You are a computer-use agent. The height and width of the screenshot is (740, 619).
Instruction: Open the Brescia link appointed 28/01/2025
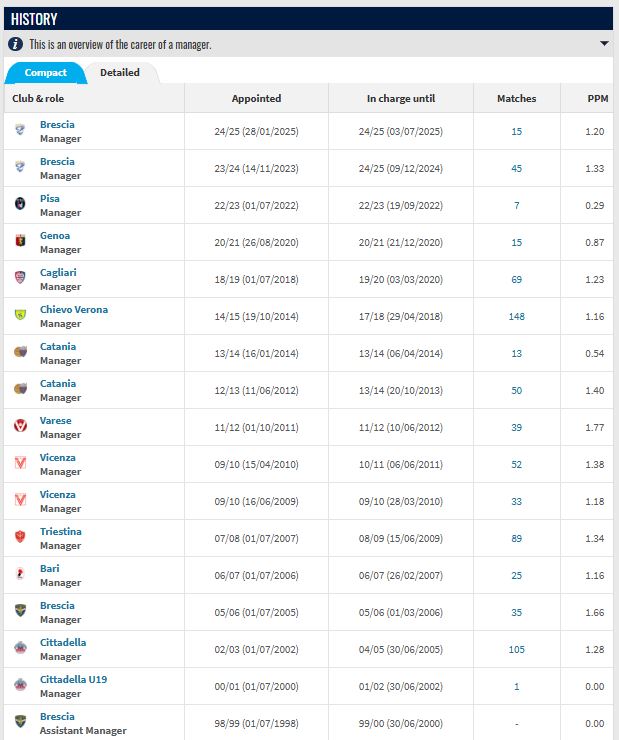click(57, 125)
